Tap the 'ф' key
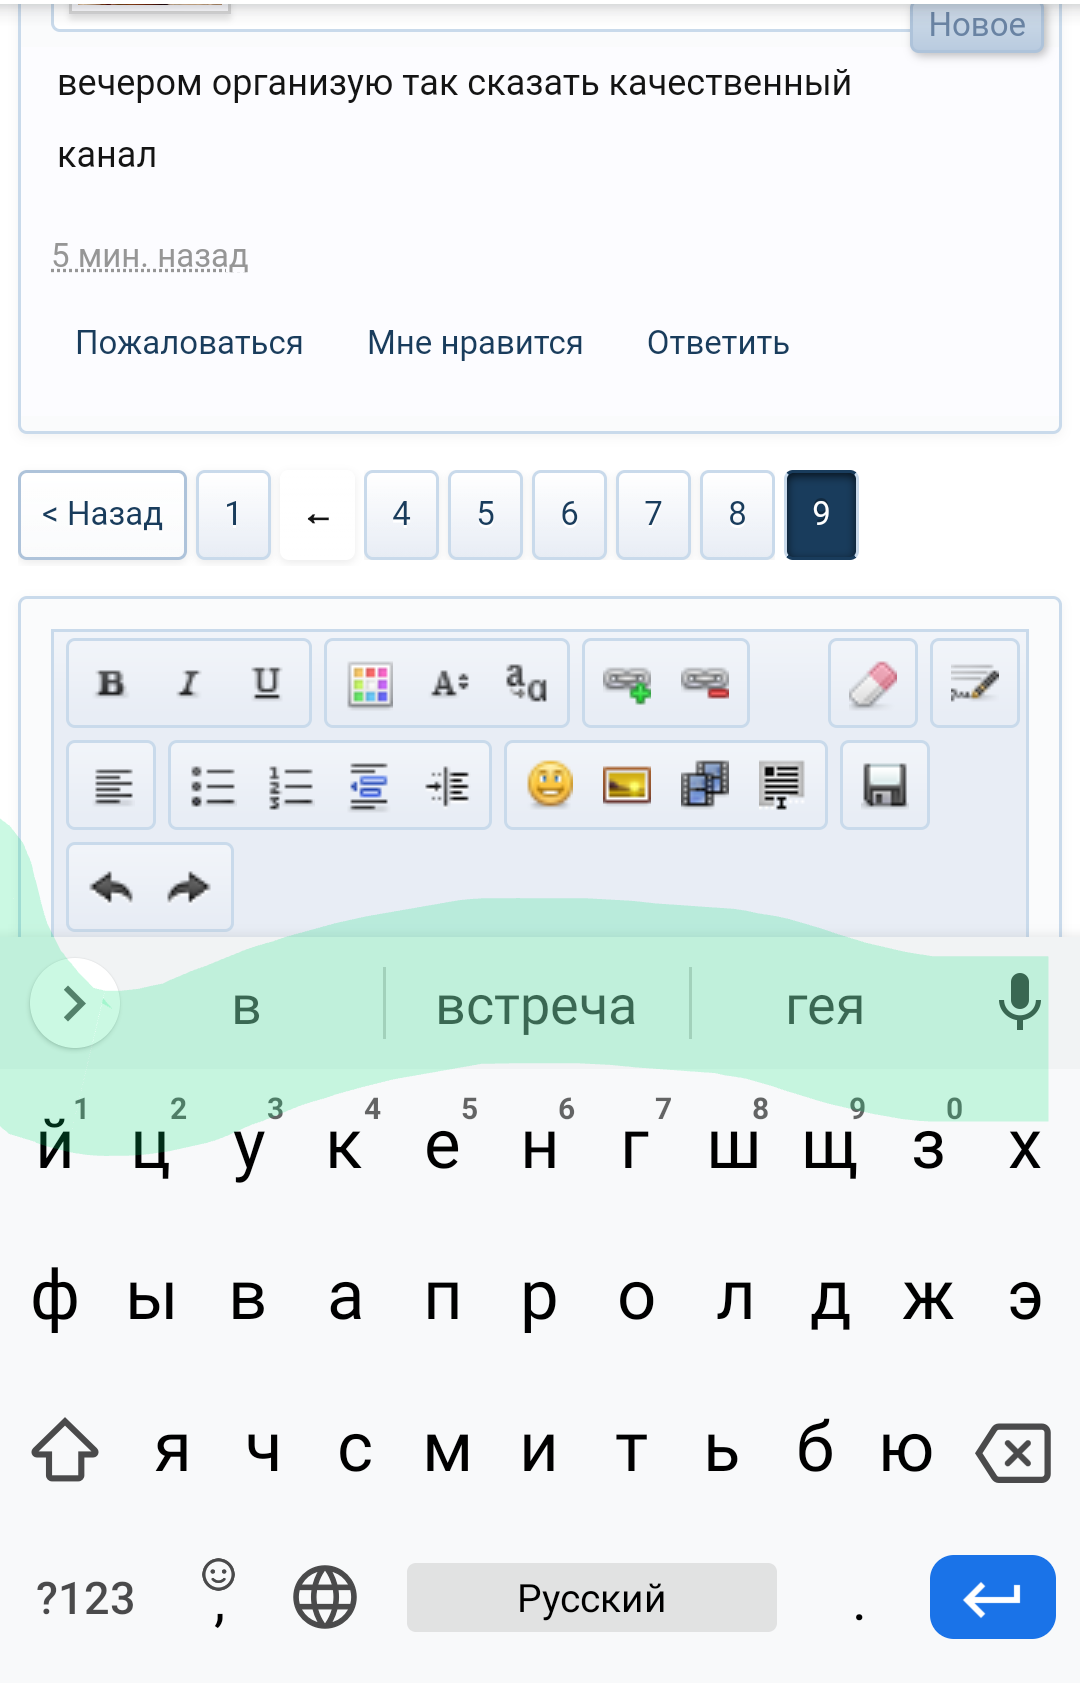 (55, 1298)
